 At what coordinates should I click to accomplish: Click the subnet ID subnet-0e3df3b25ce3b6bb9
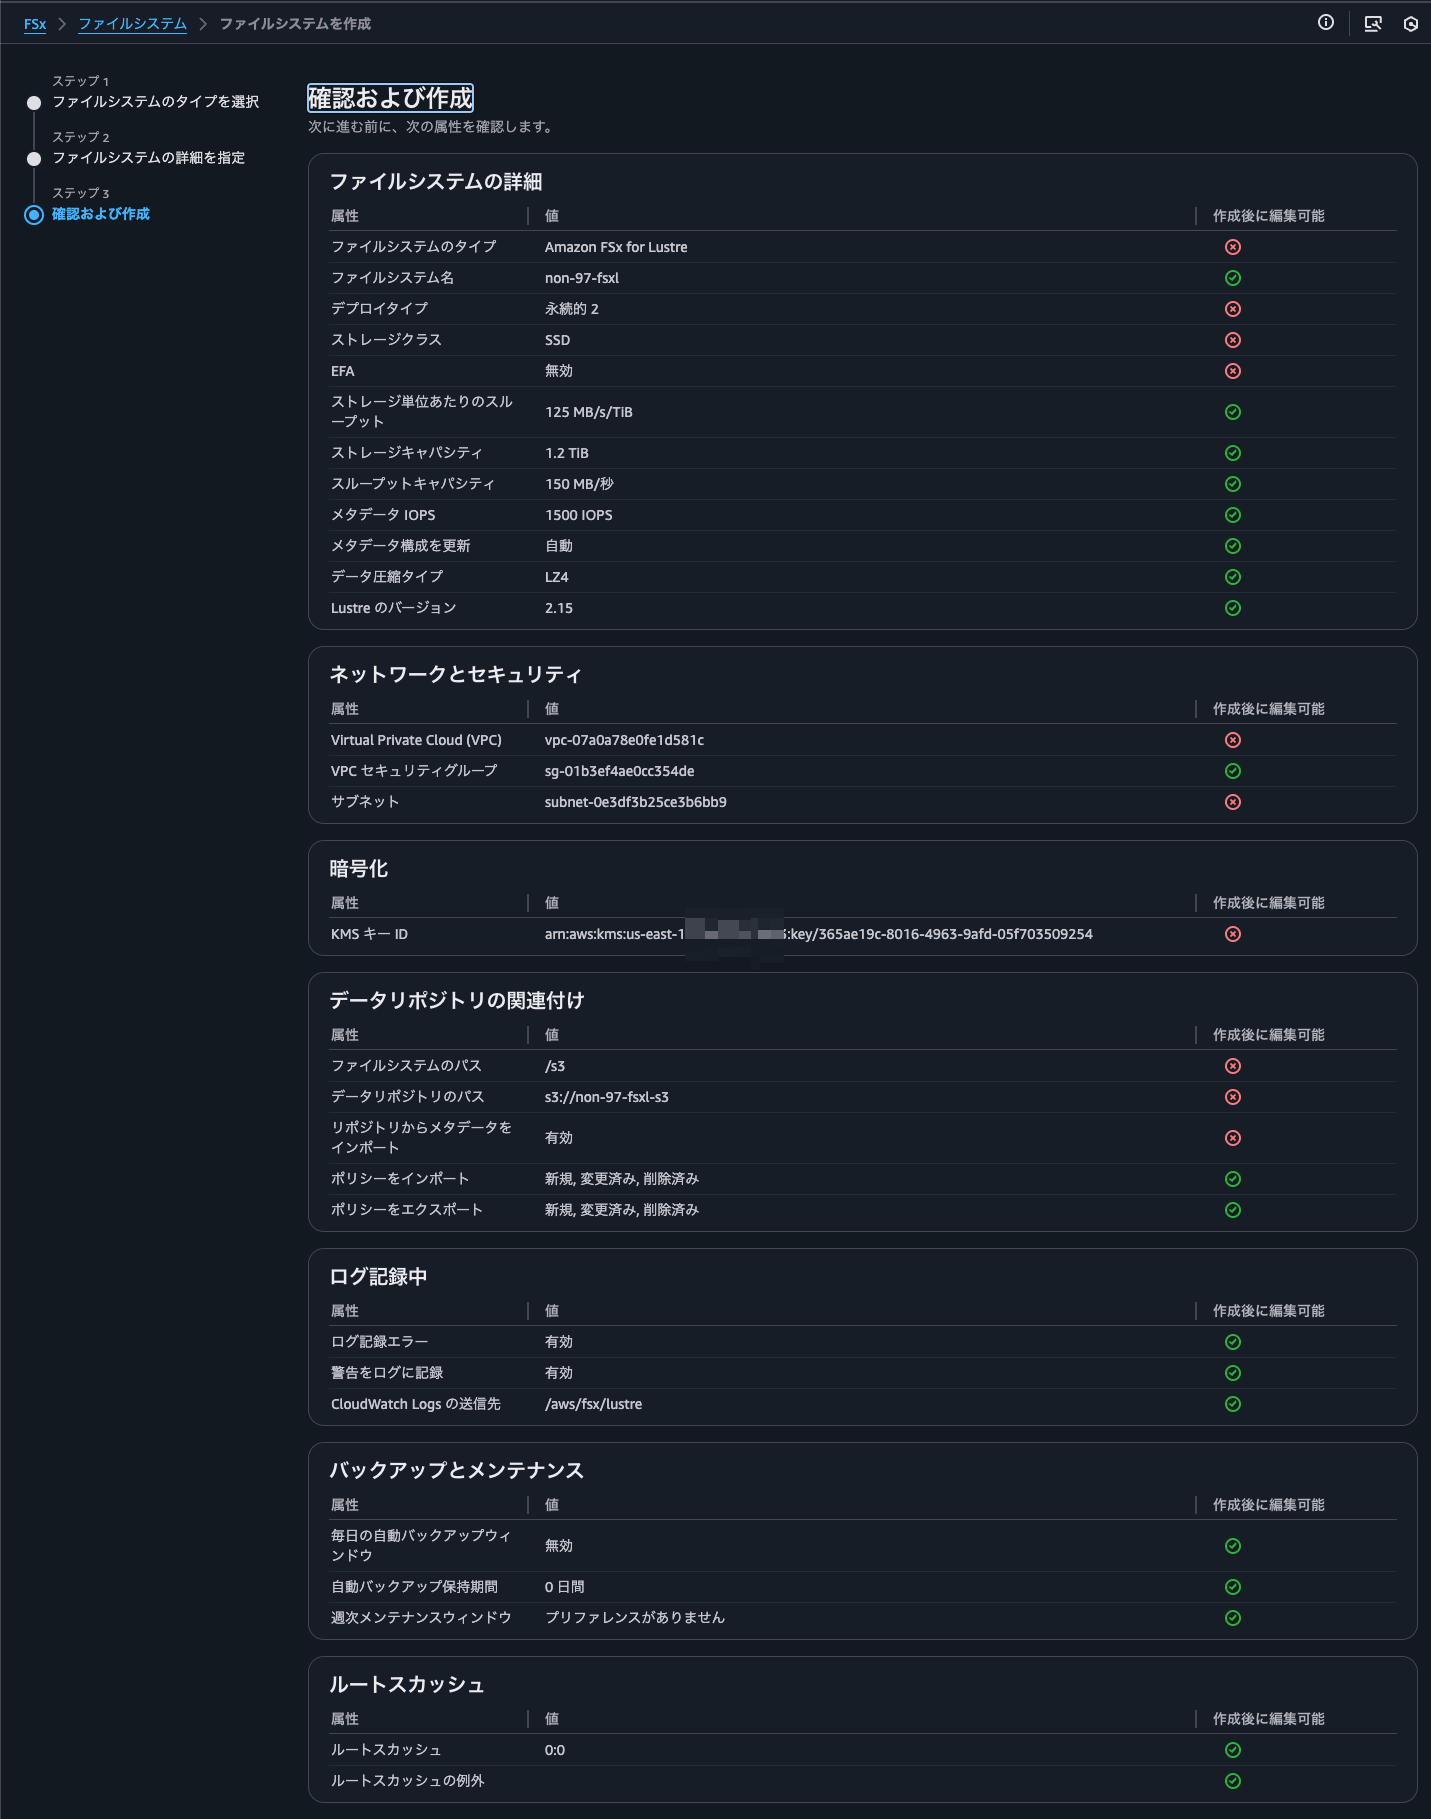[x=636, y=802]
